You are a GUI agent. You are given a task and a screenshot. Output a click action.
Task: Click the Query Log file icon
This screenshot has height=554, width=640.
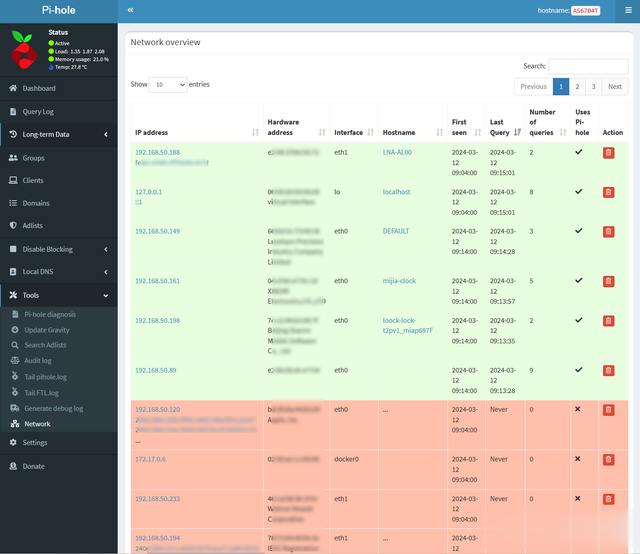[x=13, y=111]
